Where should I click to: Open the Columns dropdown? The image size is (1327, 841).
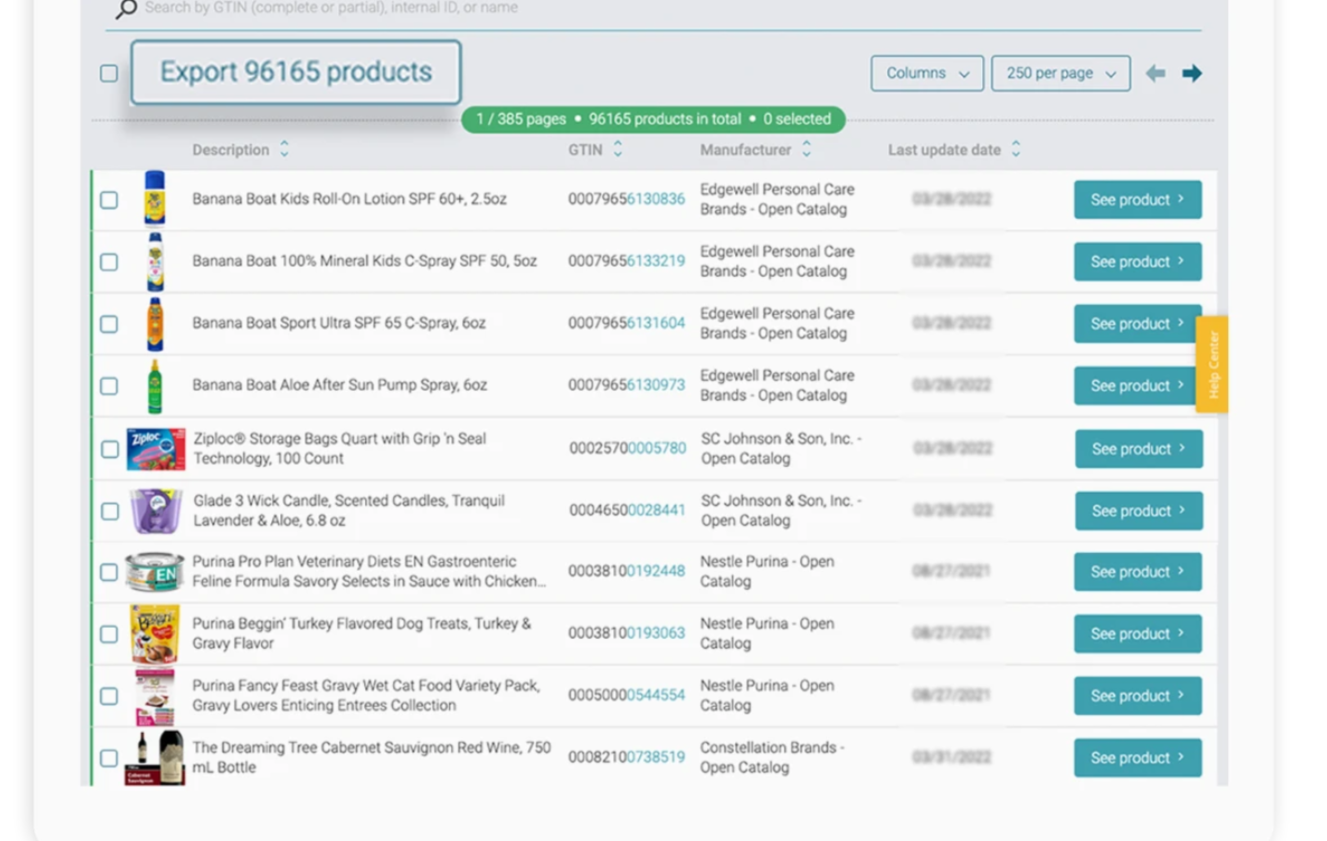click(x=927, y=73)
